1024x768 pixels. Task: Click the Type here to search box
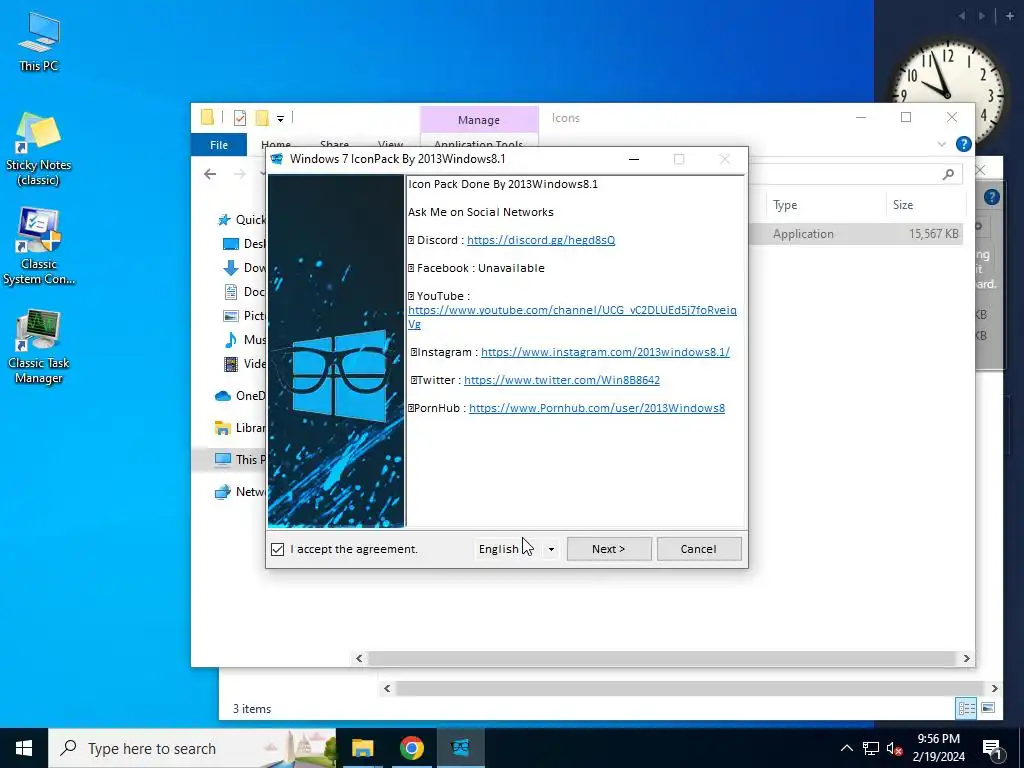[x=192, y=748]
